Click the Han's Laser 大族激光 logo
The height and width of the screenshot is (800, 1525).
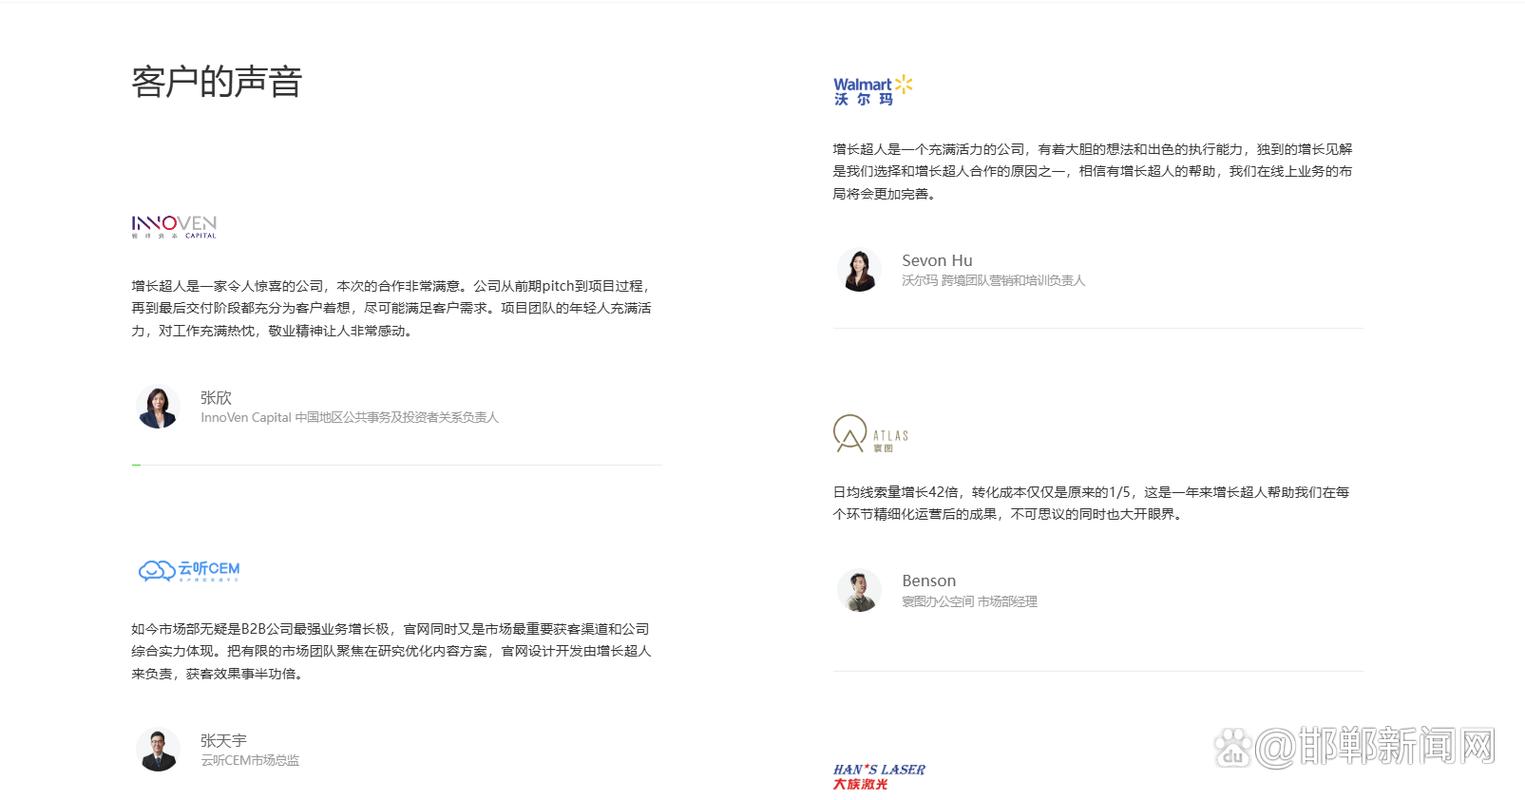879,776
